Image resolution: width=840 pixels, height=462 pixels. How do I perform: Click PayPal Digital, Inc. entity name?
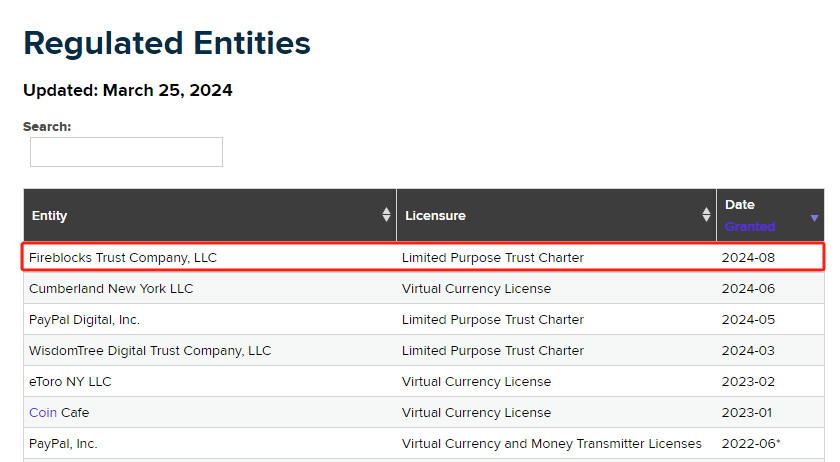coord(84,320)
